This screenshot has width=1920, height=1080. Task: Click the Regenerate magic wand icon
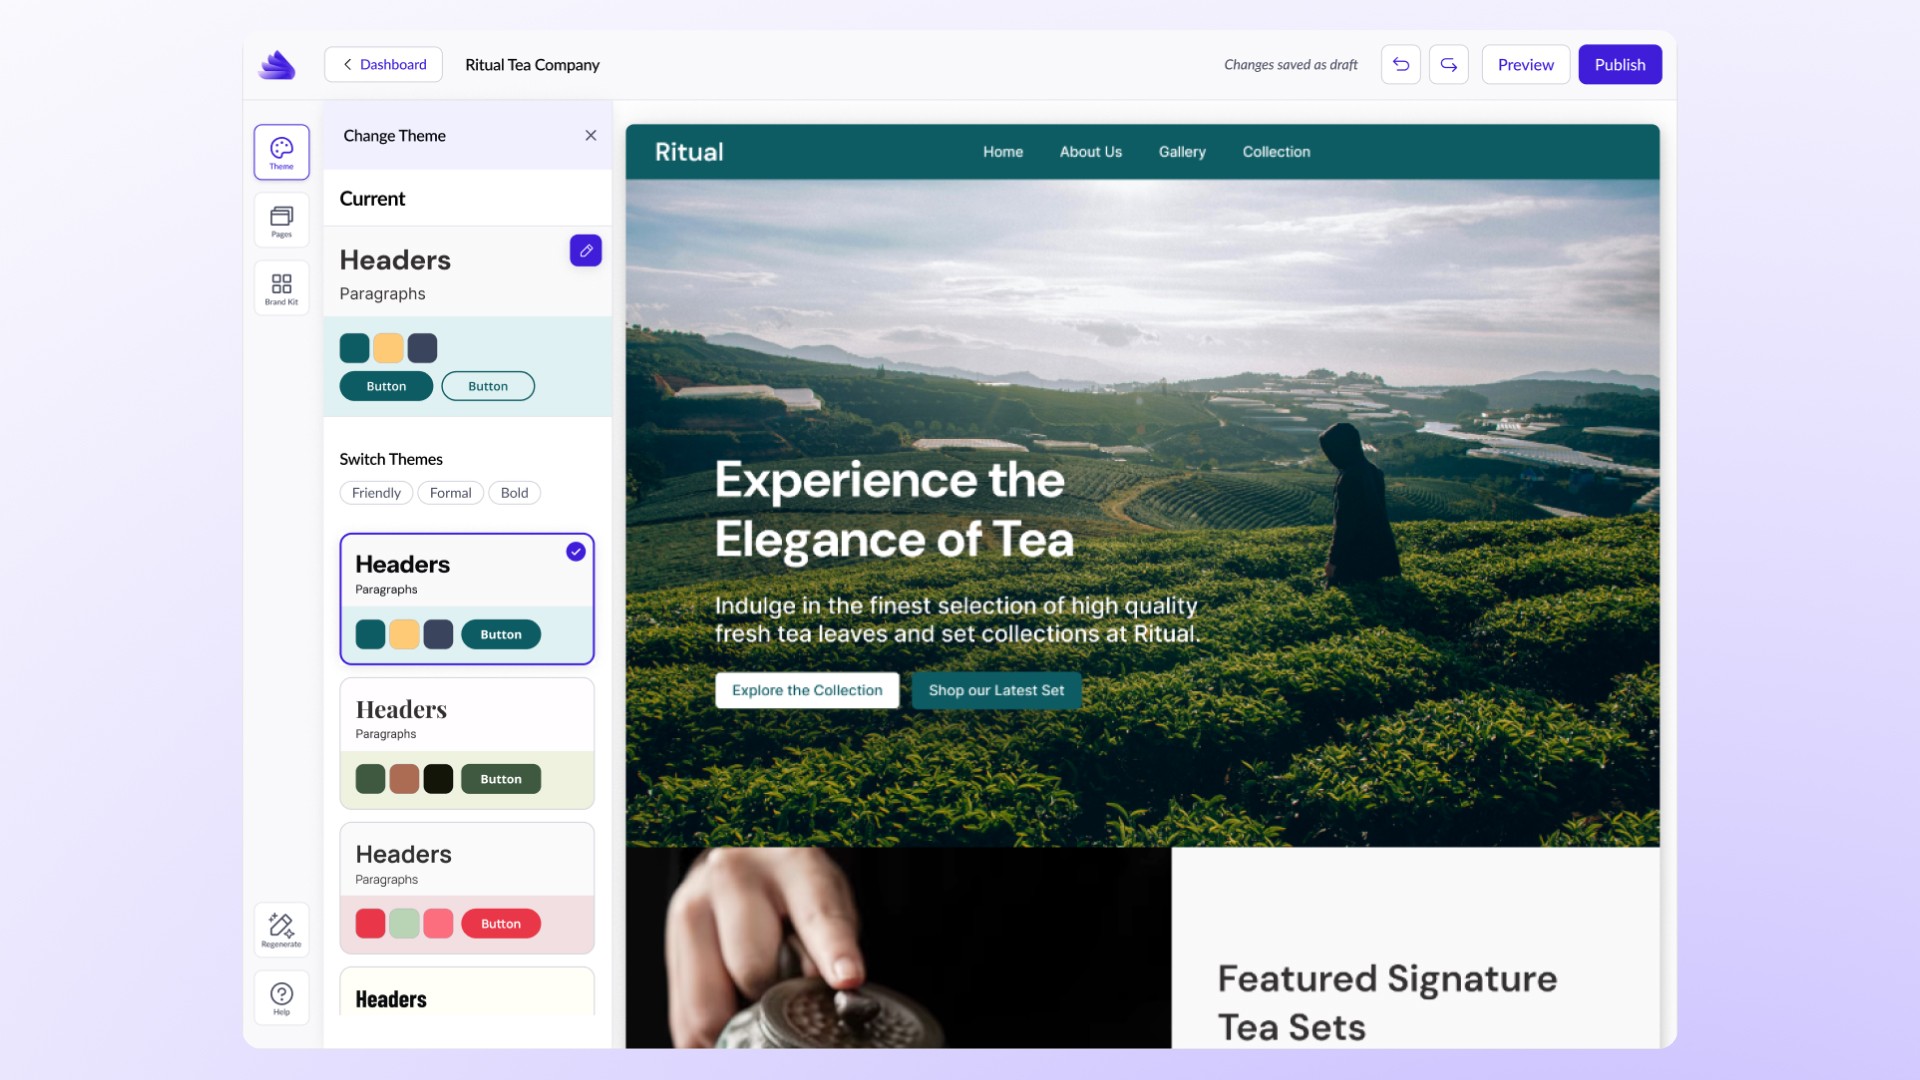tap(281, 929)
